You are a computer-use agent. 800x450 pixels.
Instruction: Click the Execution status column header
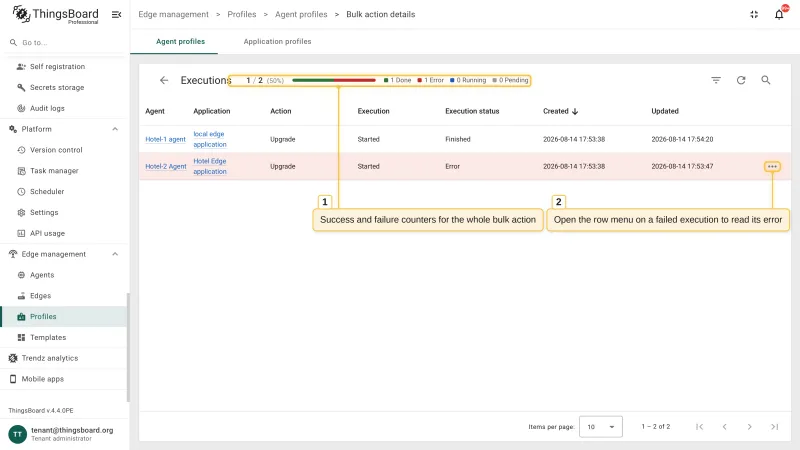pos(472,111)
